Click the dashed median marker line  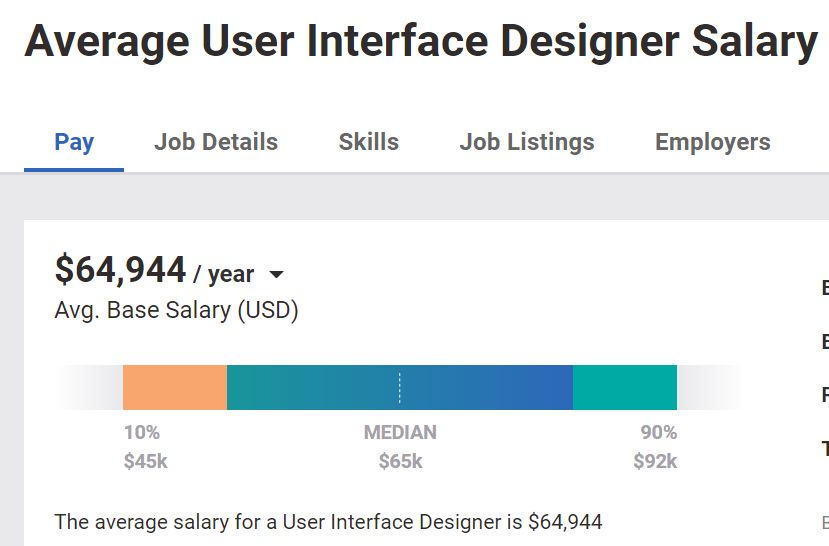point(400,387)
